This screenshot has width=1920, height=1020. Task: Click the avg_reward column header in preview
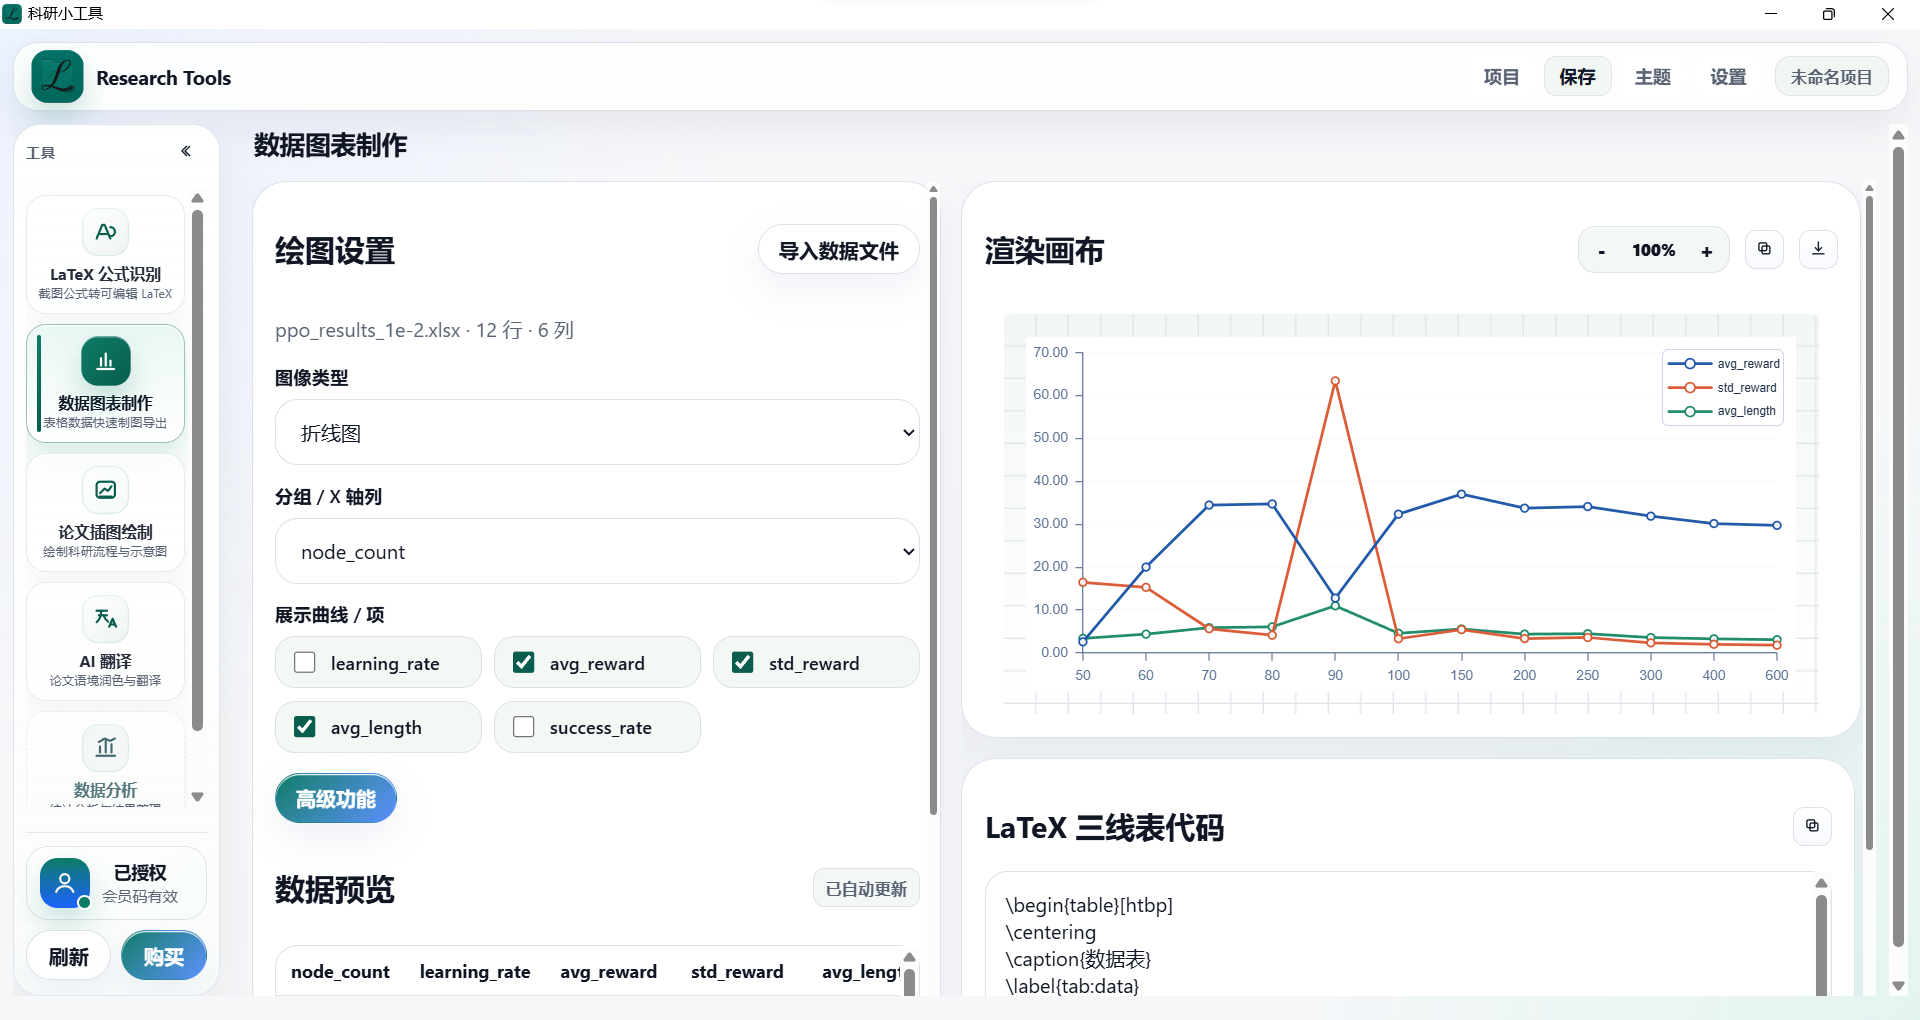pyautogui.click(x=608, y=972)
